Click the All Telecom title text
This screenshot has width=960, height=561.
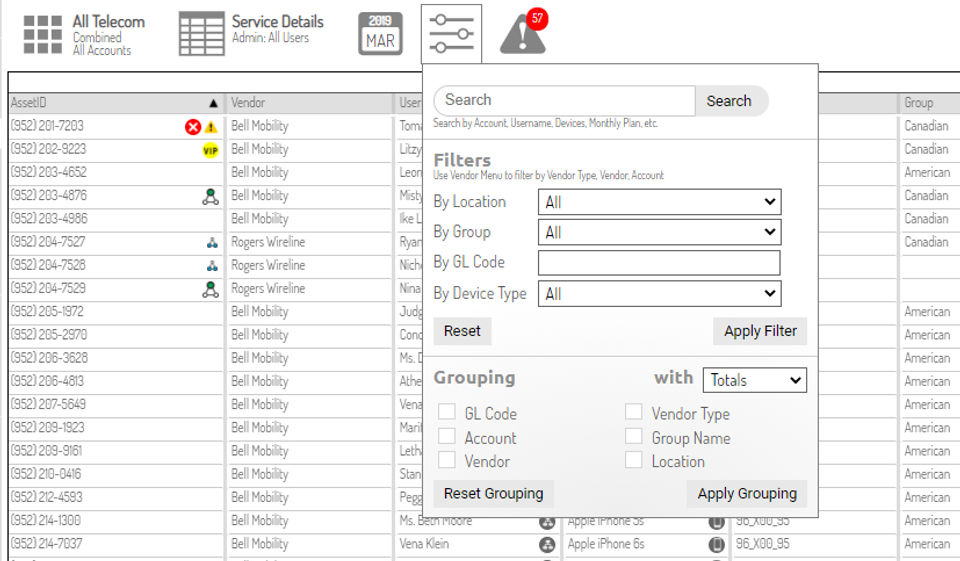108,22
